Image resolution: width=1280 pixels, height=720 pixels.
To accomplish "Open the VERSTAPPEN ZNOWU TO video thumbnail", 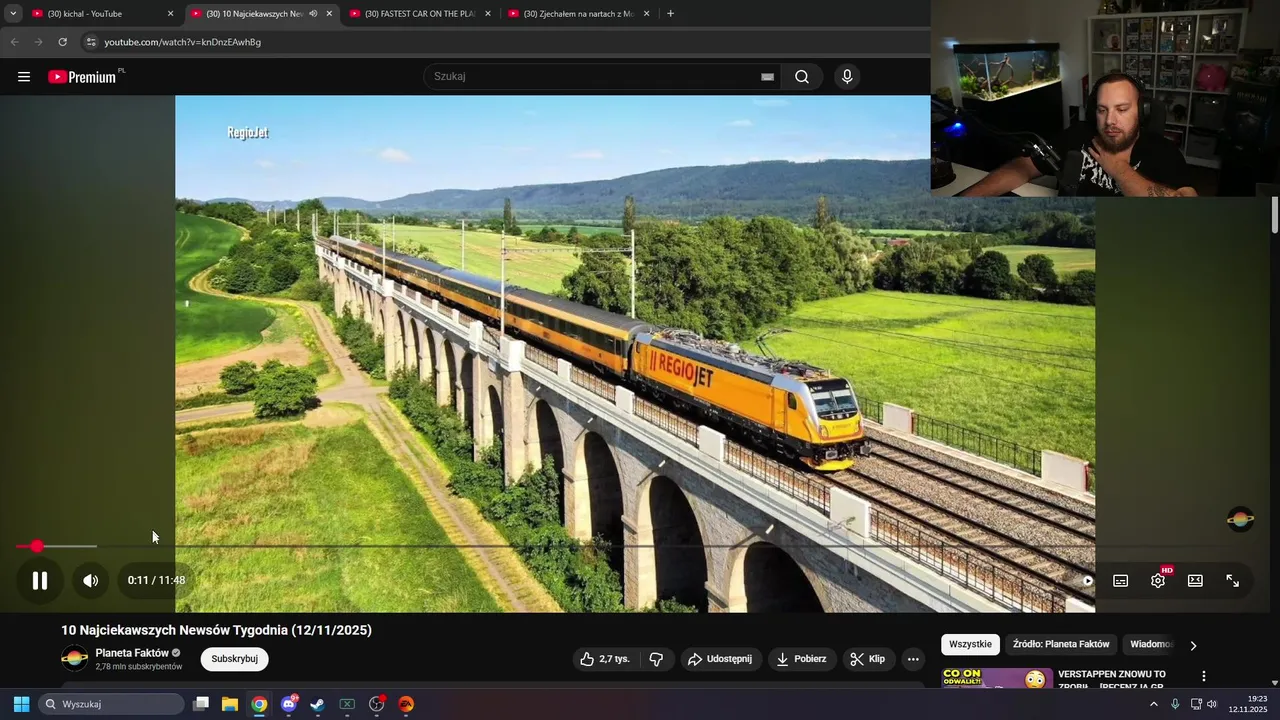I will pyautogui.click(x=997, y=679).
